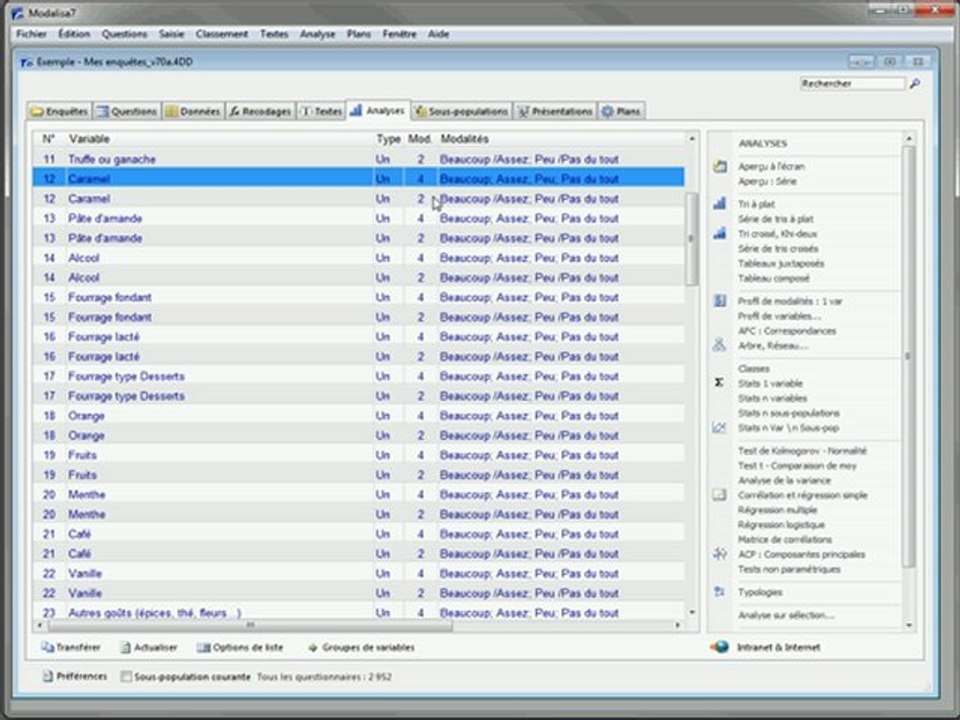Open Préférences
This screenshot has width=960, height=720.
tap(74, 677)
